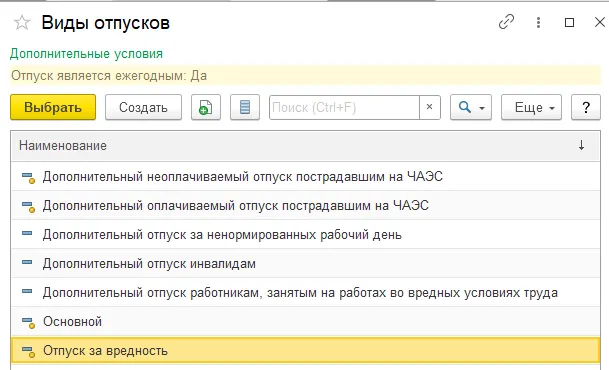Open the three-dot window menu
Image resolution: width=609 pixels, height=370 pixels.
pos(538,22)
